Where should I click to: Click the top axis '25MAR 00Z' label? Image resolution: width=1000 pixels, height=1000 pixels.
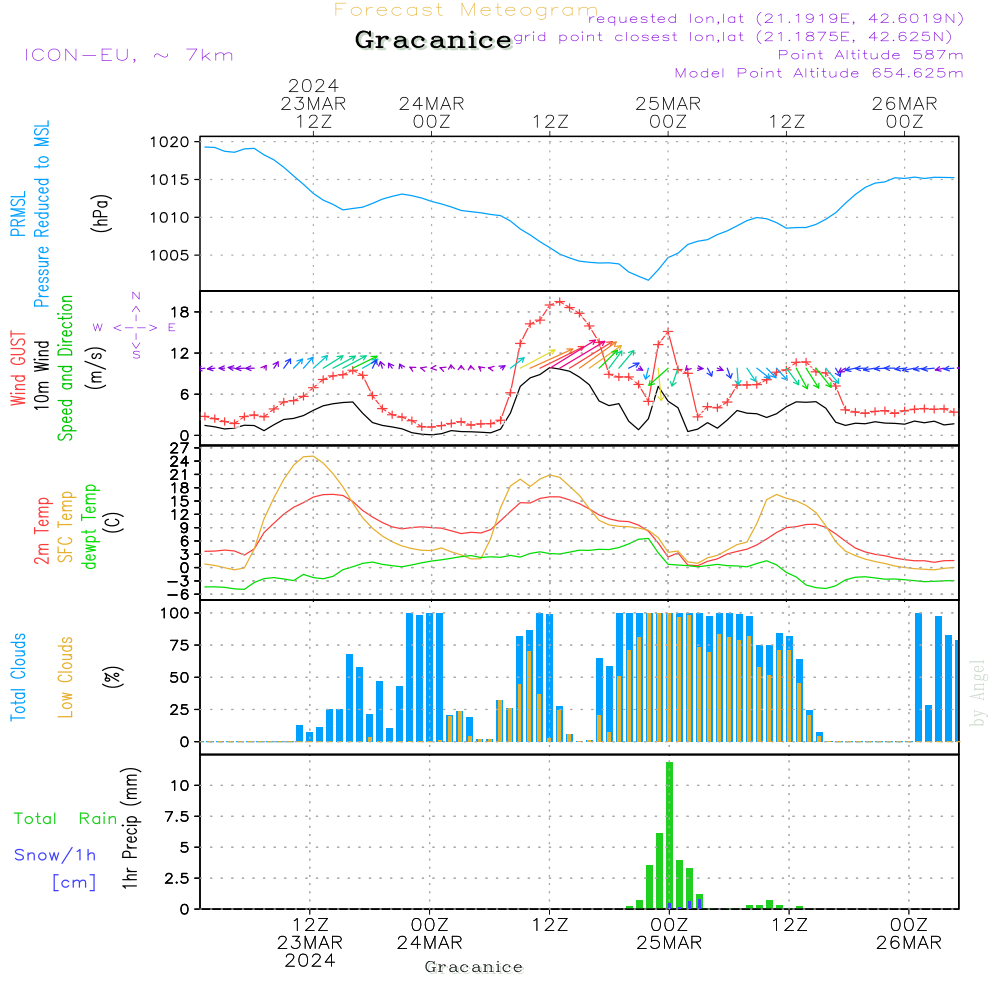668,112
